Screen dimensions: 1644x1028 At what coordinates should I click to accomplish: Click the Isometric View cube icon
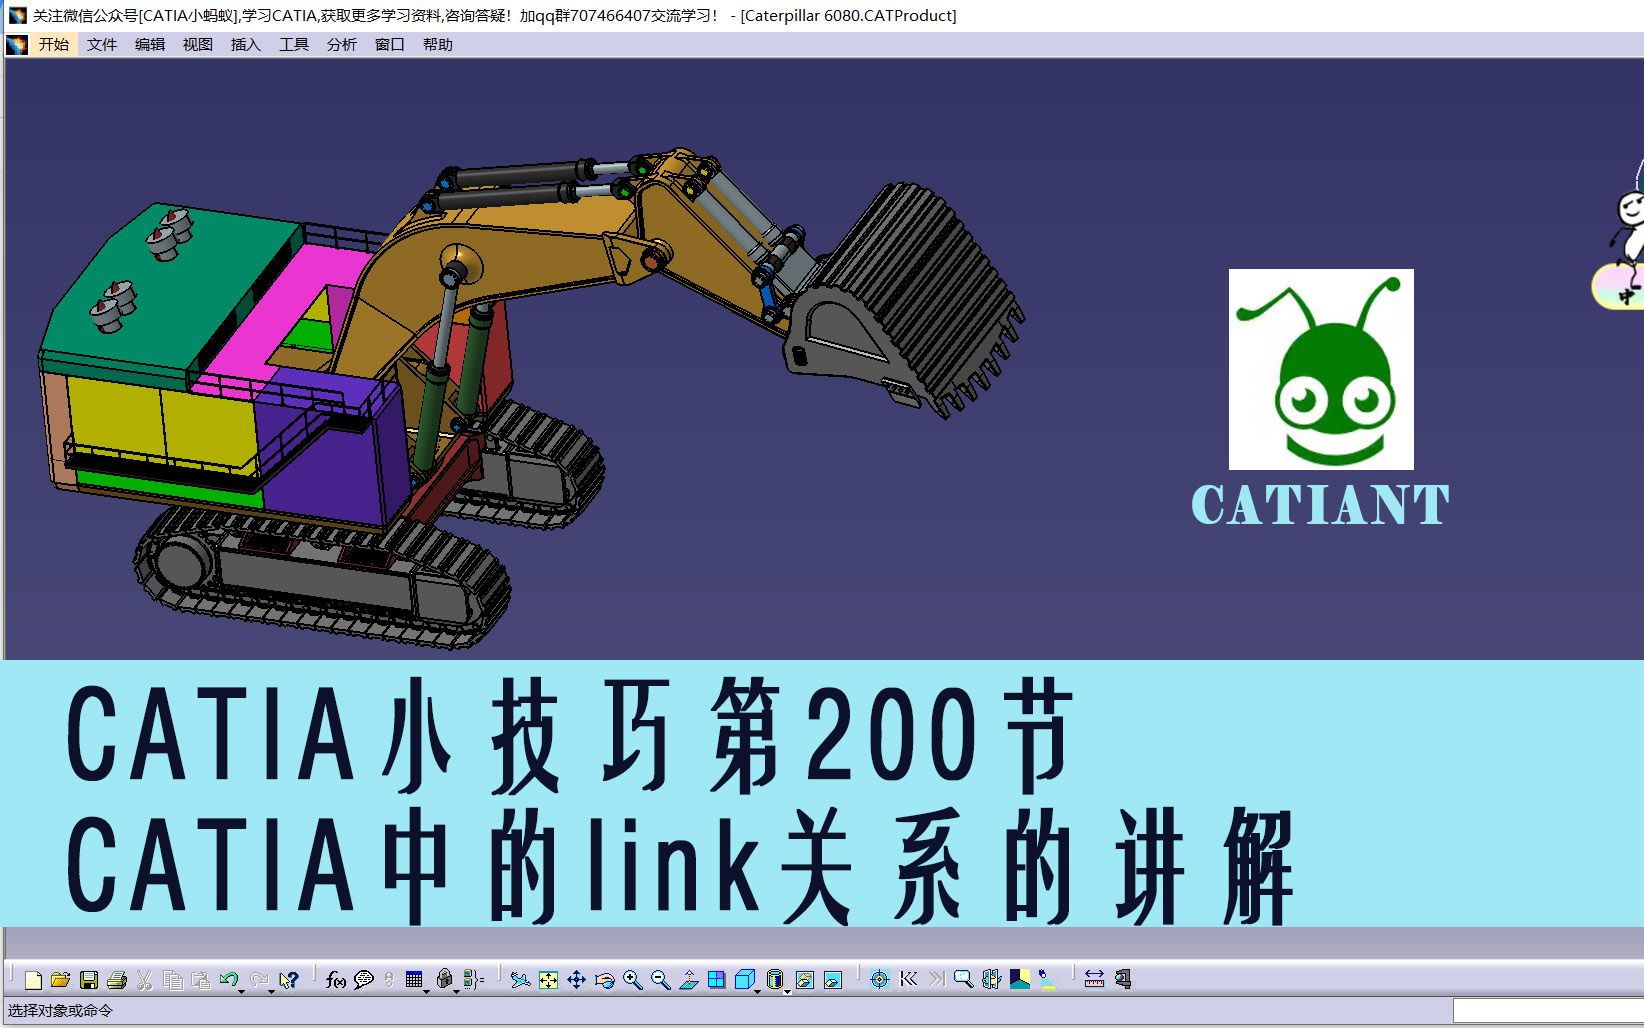(x=744, y=980)
